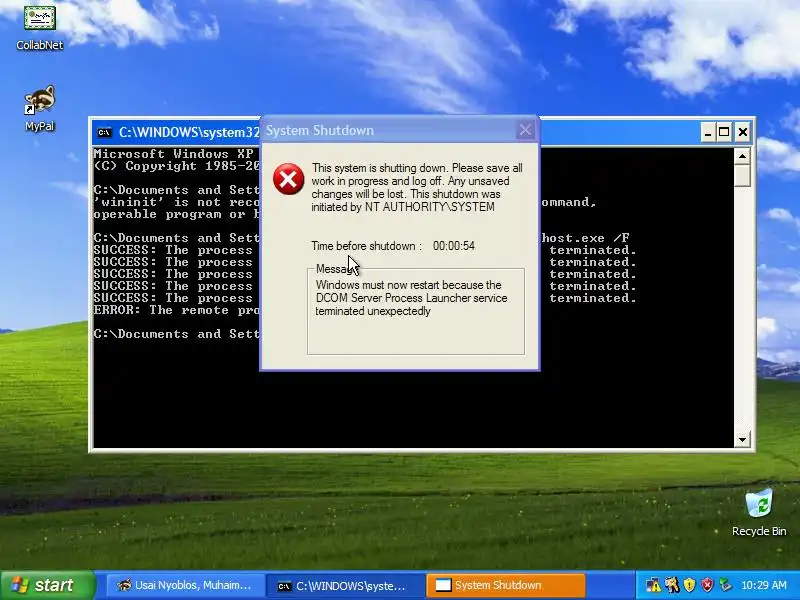Click the clock showing 10:29 AM
Image resolution: width=800 pixels, height=600 pixels.
point(764,585)
